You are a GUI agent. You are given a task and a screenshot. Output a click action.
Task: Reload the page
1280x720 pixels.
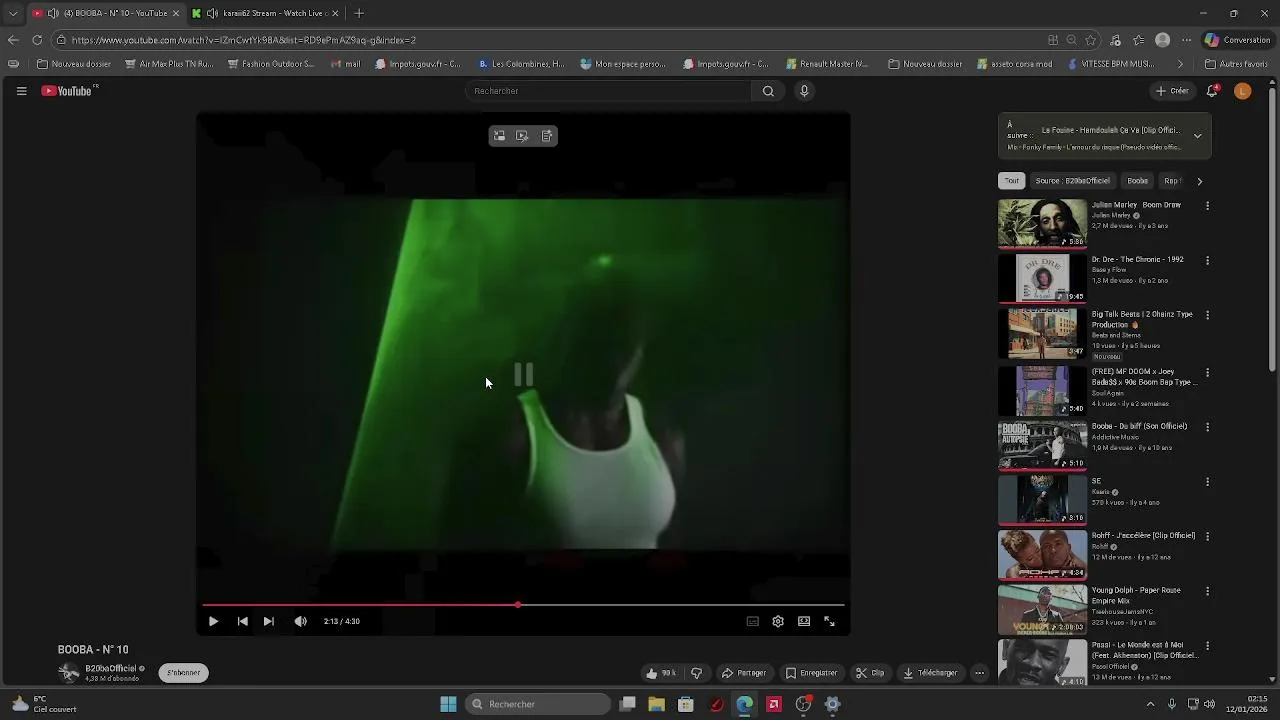37,40
